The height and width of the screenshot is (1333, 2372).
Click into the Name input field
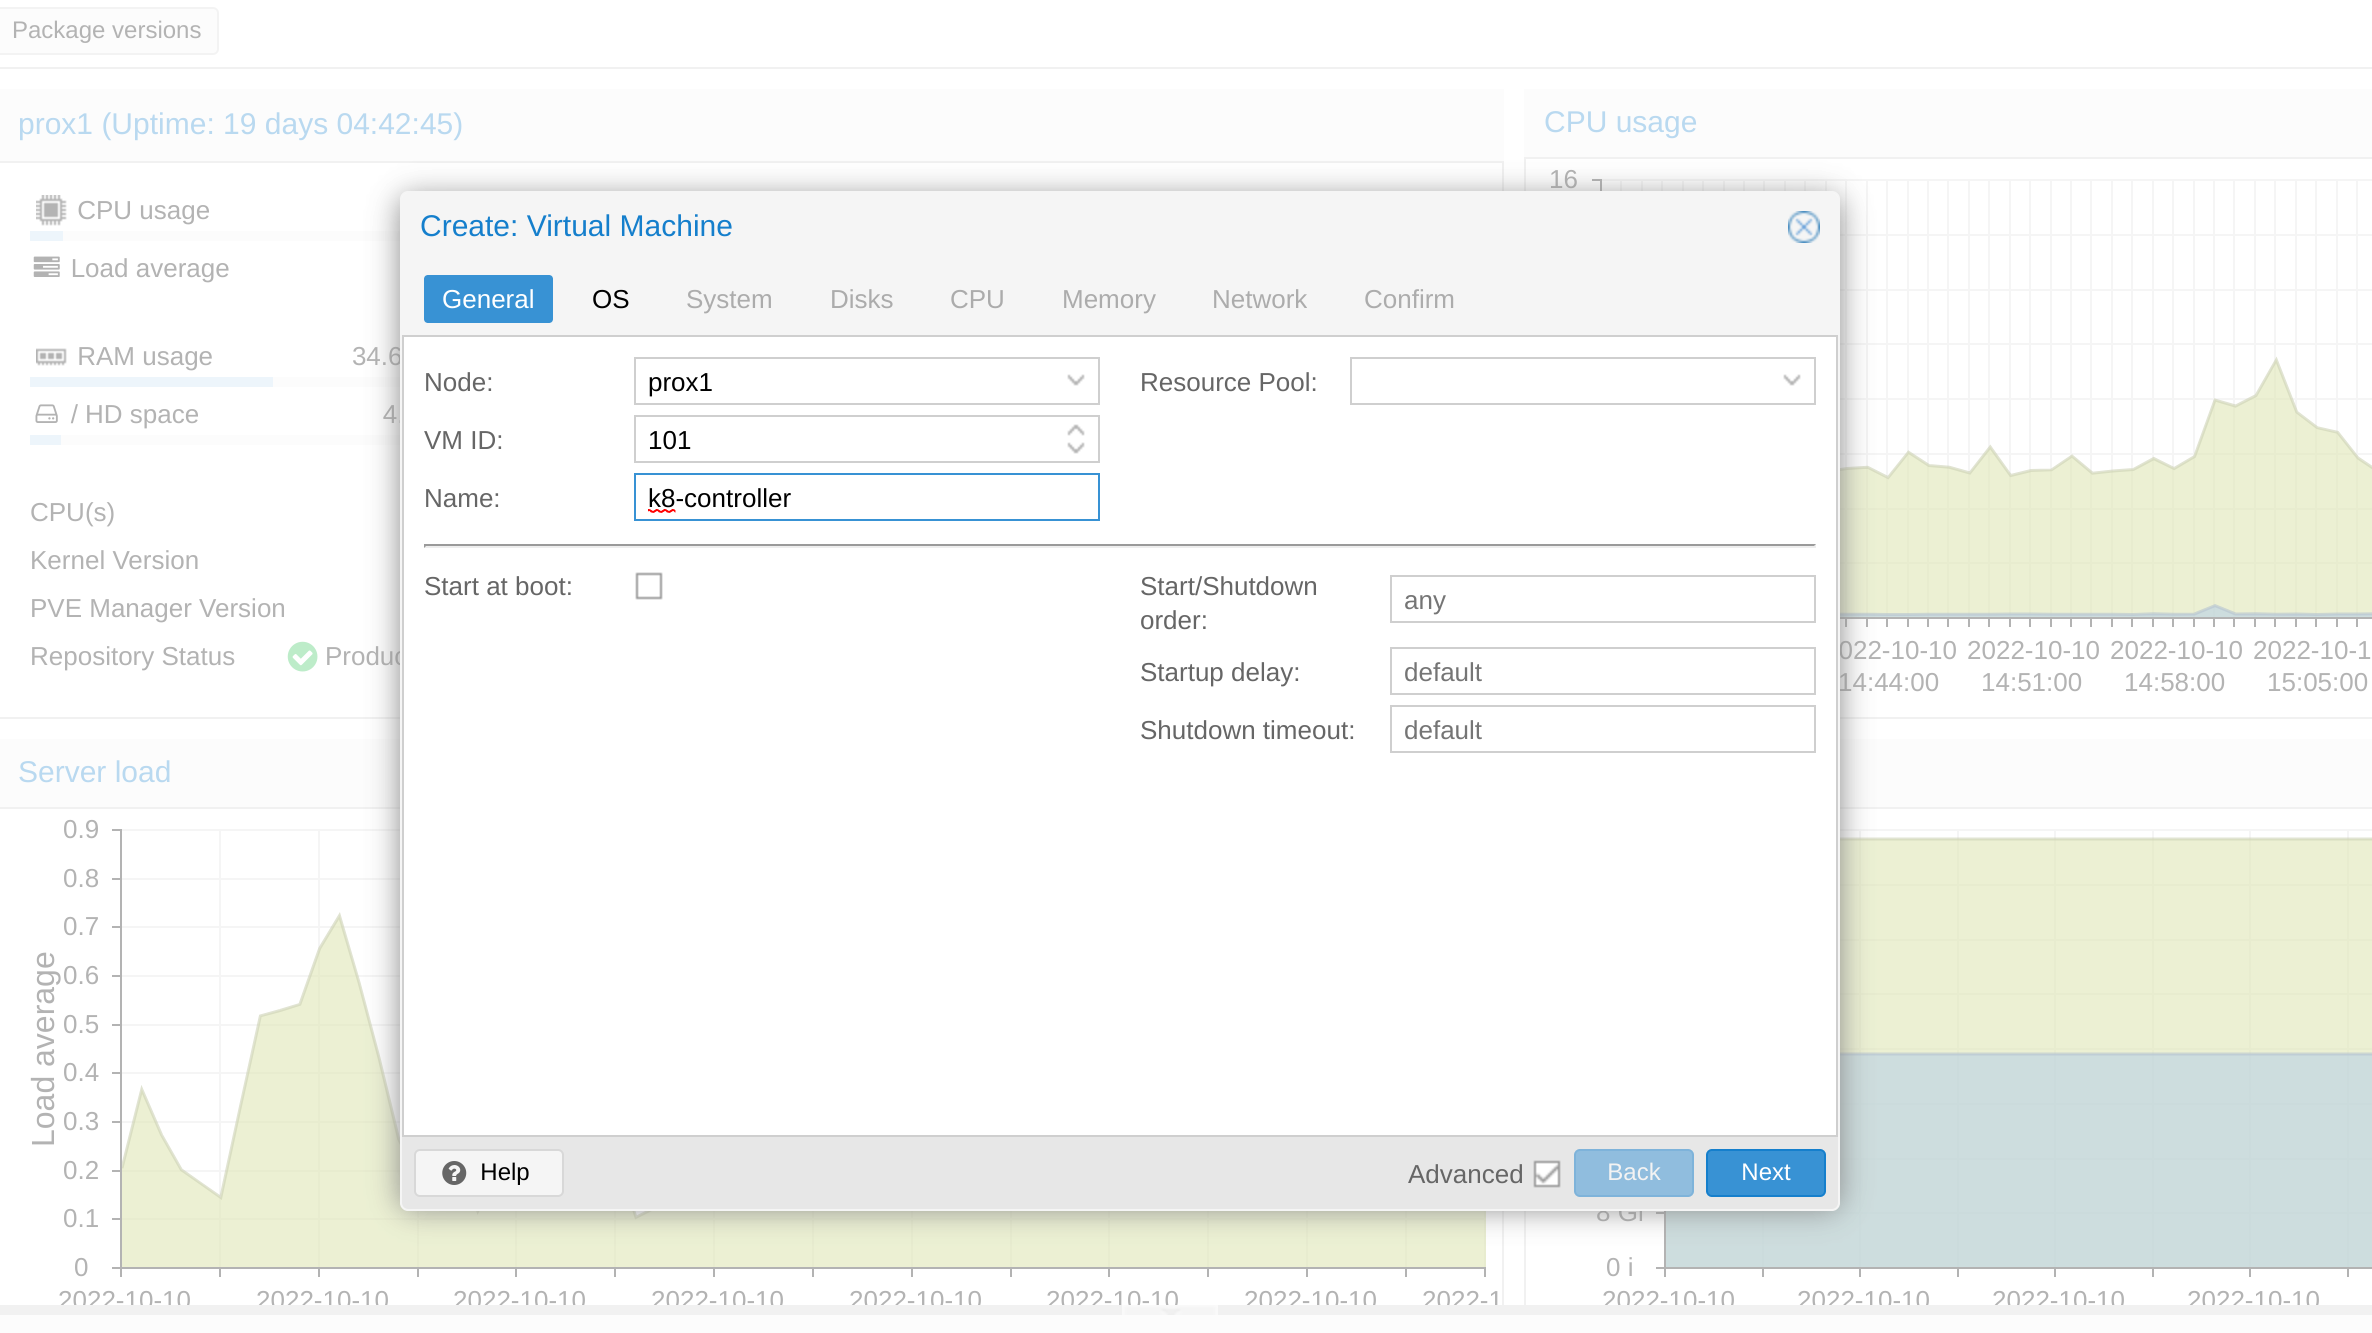point(866,498)
